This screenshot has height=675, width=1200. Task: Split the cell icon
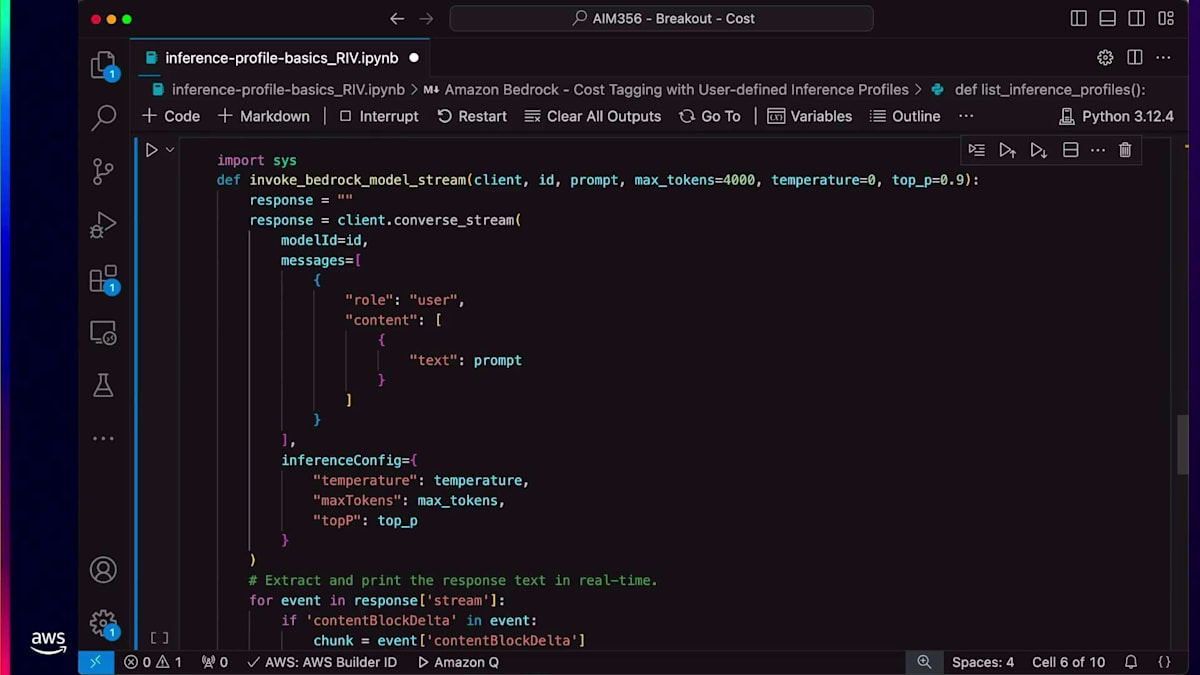pyautogui.click(x=1070, y=150)
